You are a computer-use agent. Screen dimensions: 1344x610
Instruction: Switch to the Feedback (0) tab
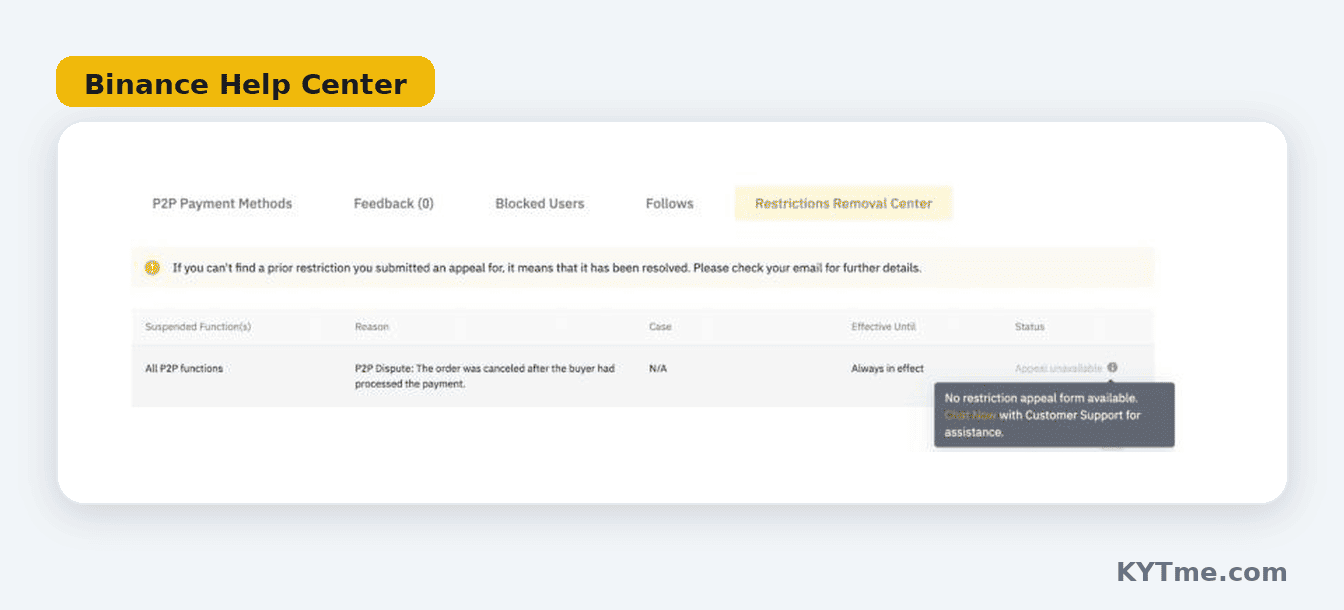tap(394, 203)
